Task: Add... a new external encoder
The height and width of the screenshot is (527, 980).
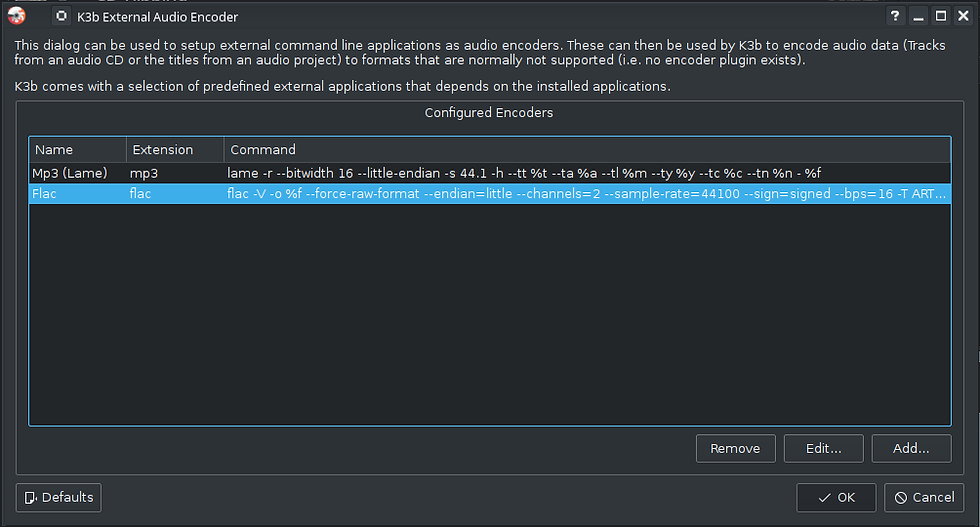Action: [x=911, y=448]
